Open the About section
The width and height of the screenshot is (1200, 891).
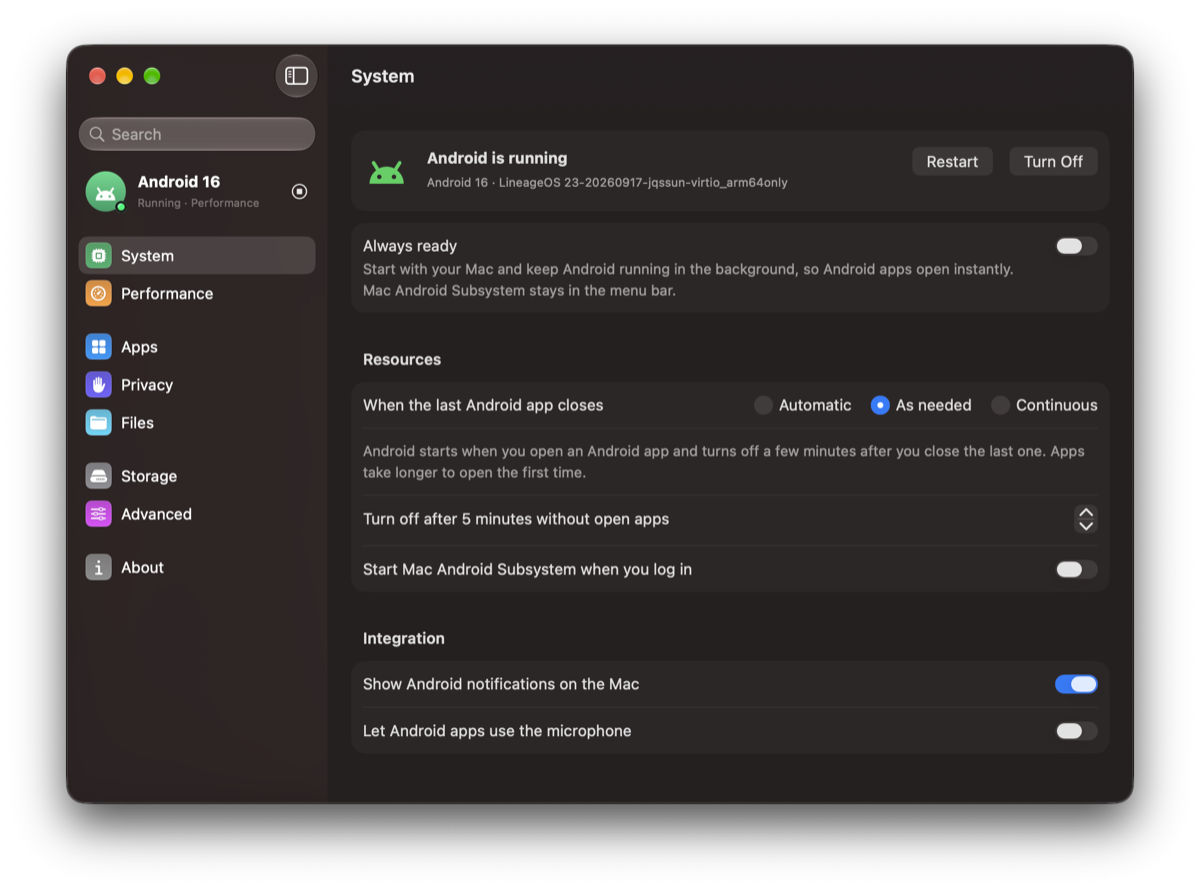[x=197, y=567]
